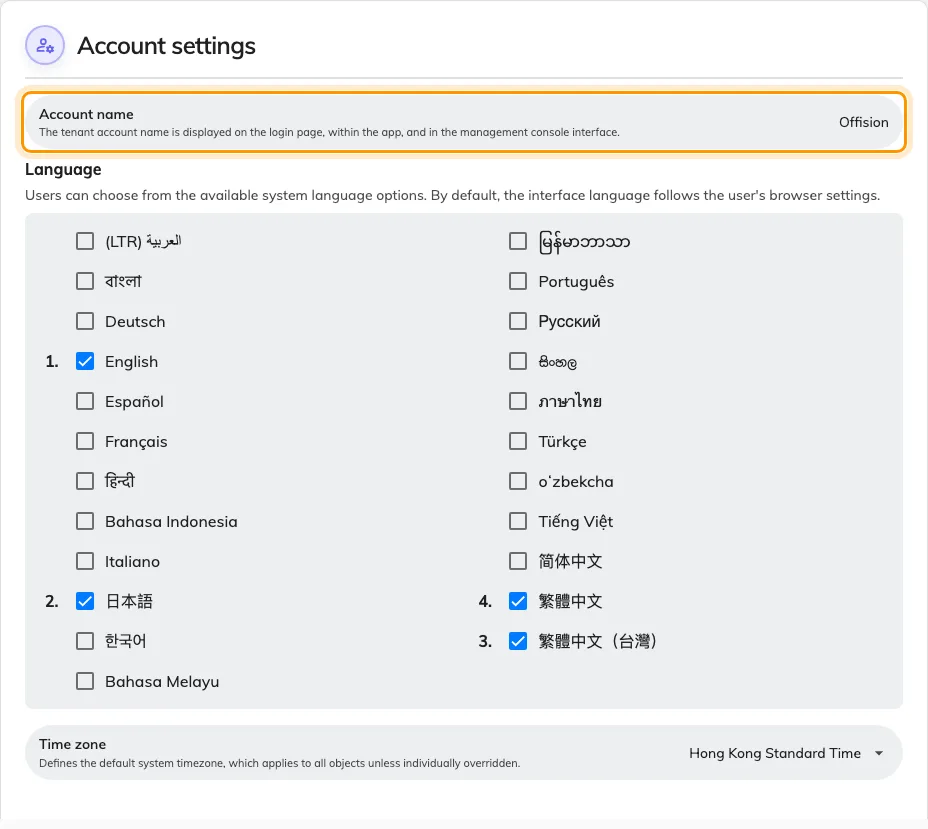Enable the Русский checkbox
This screenshot has height=829, width=928.
click(518, 321)
